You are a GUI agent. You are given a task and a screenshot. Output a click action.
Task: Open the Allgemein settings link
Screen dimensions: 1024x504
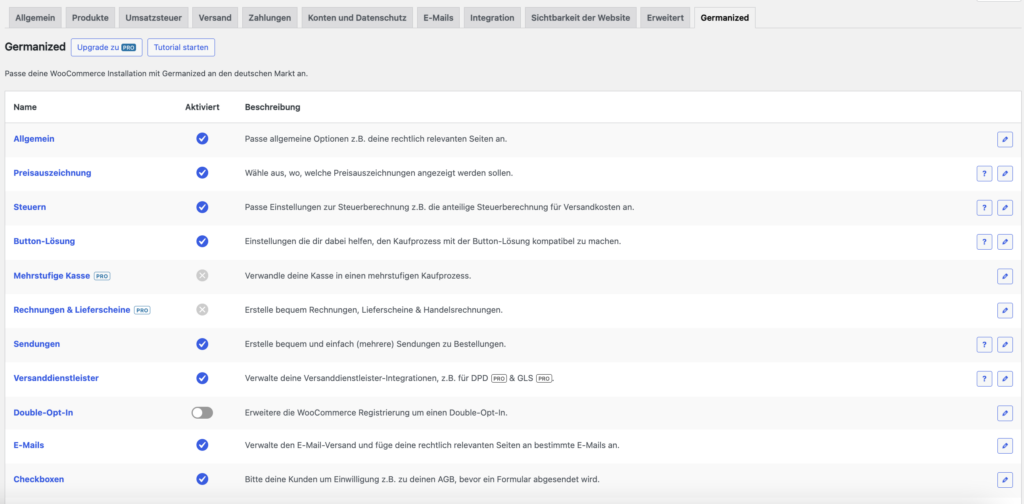[32, 138]
